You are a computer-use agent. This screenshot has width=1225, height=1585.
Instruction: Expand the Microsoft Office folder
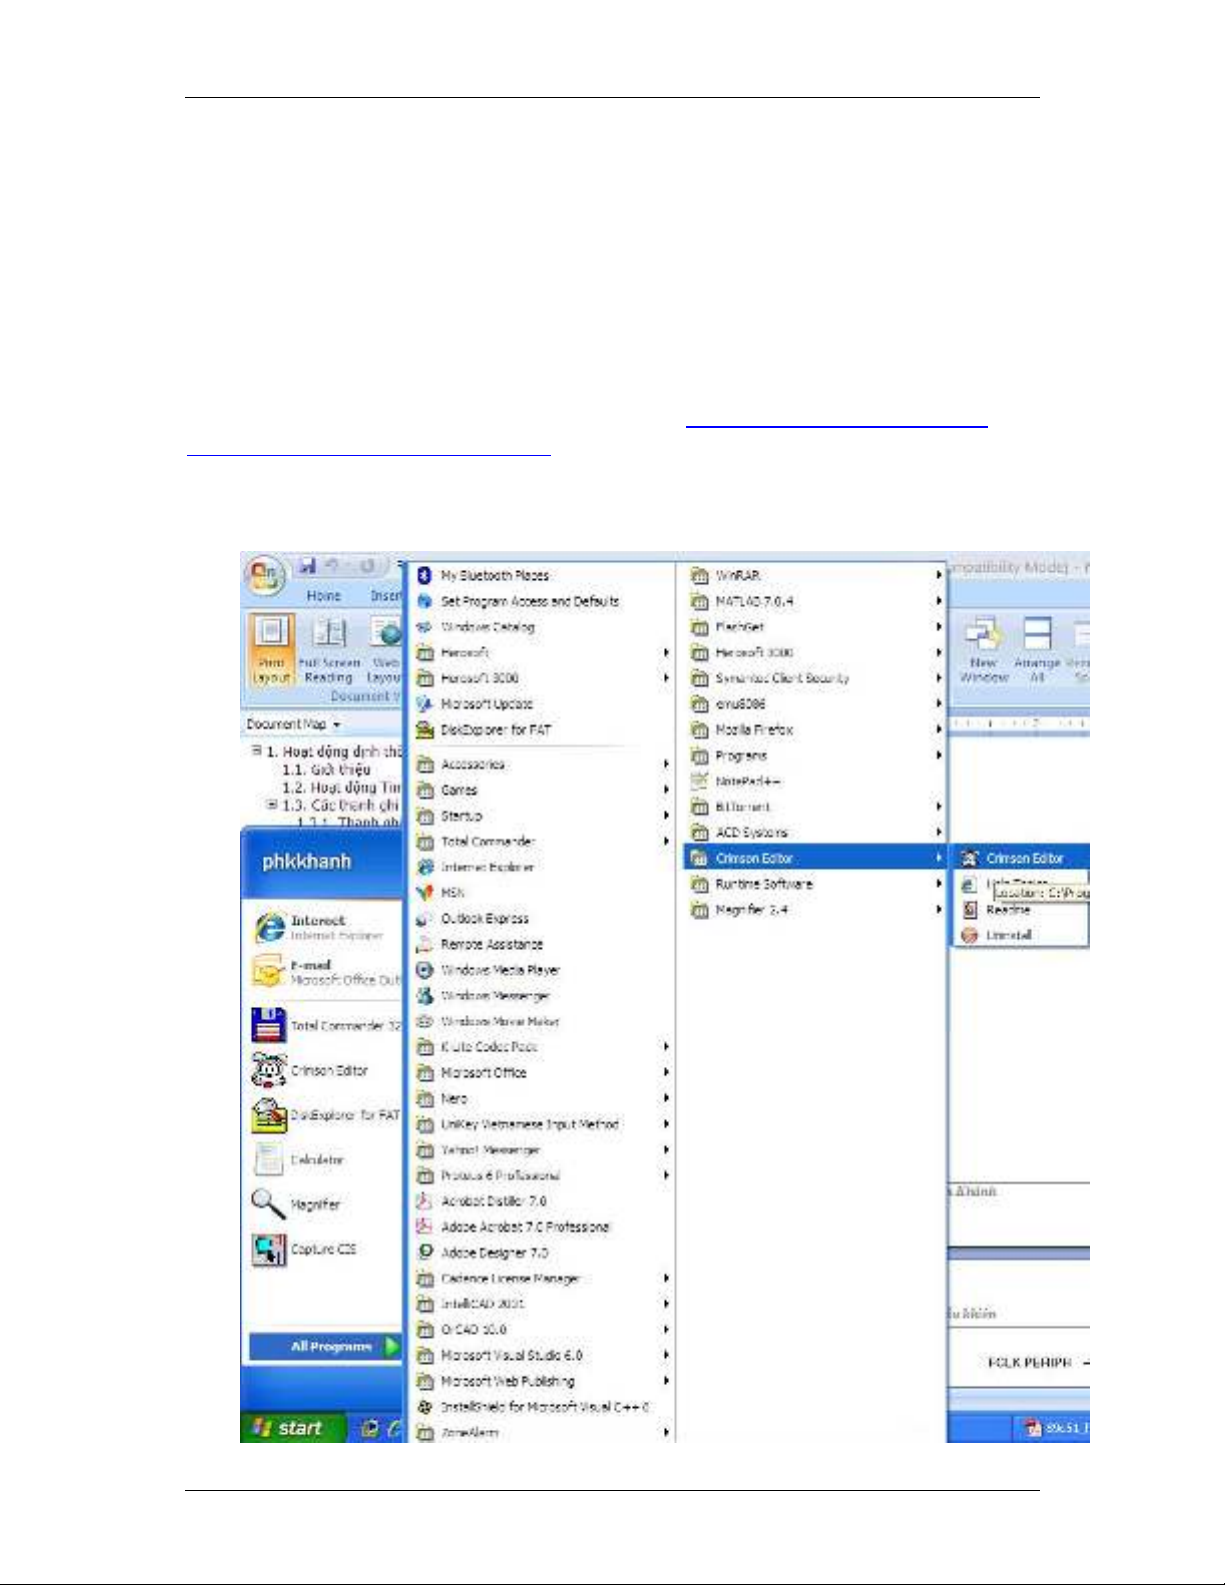coord(543,1073)
